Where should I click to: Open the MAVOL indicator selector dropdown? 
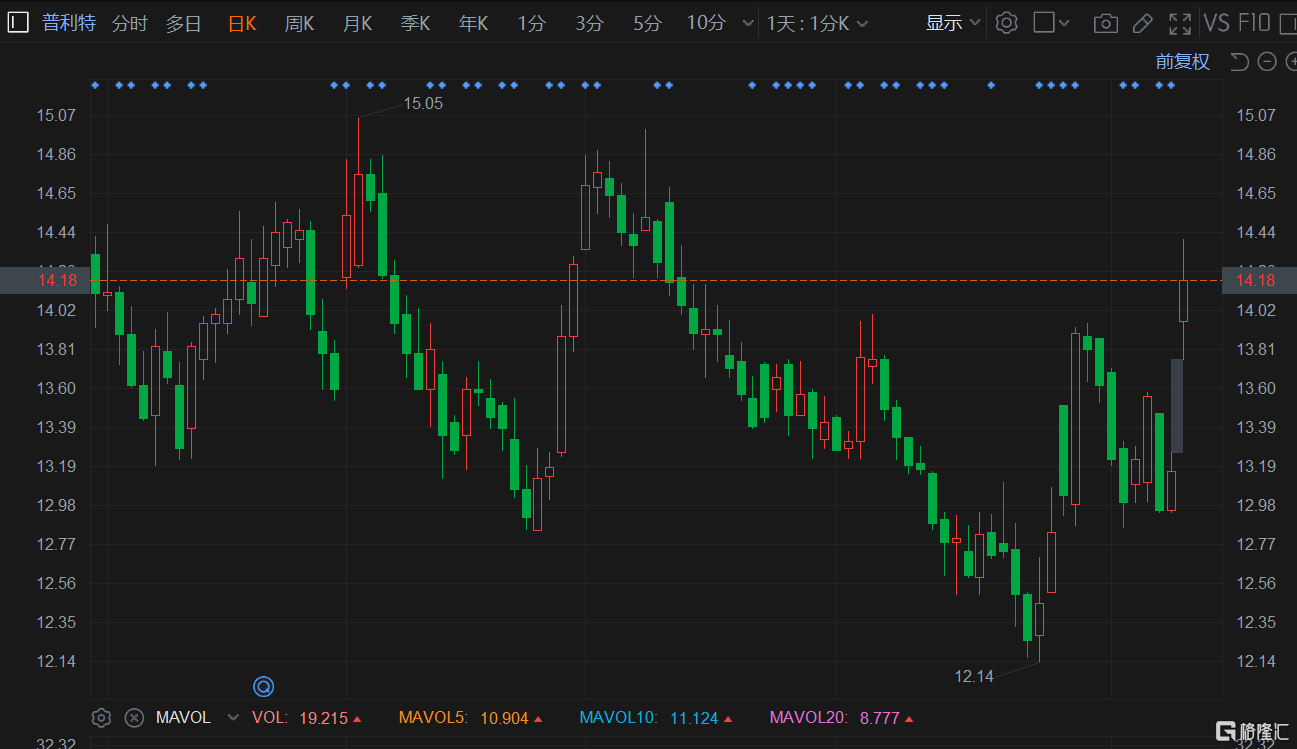pos(233,718)
